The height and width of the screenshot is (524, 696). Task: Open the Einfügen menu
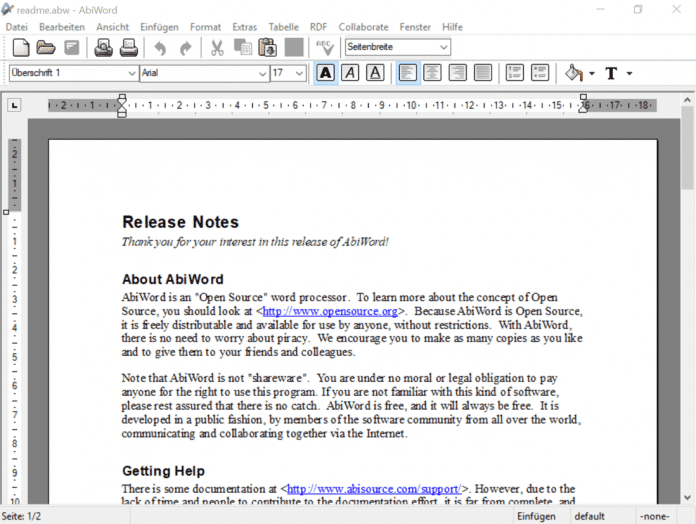(x=160, y=27)
